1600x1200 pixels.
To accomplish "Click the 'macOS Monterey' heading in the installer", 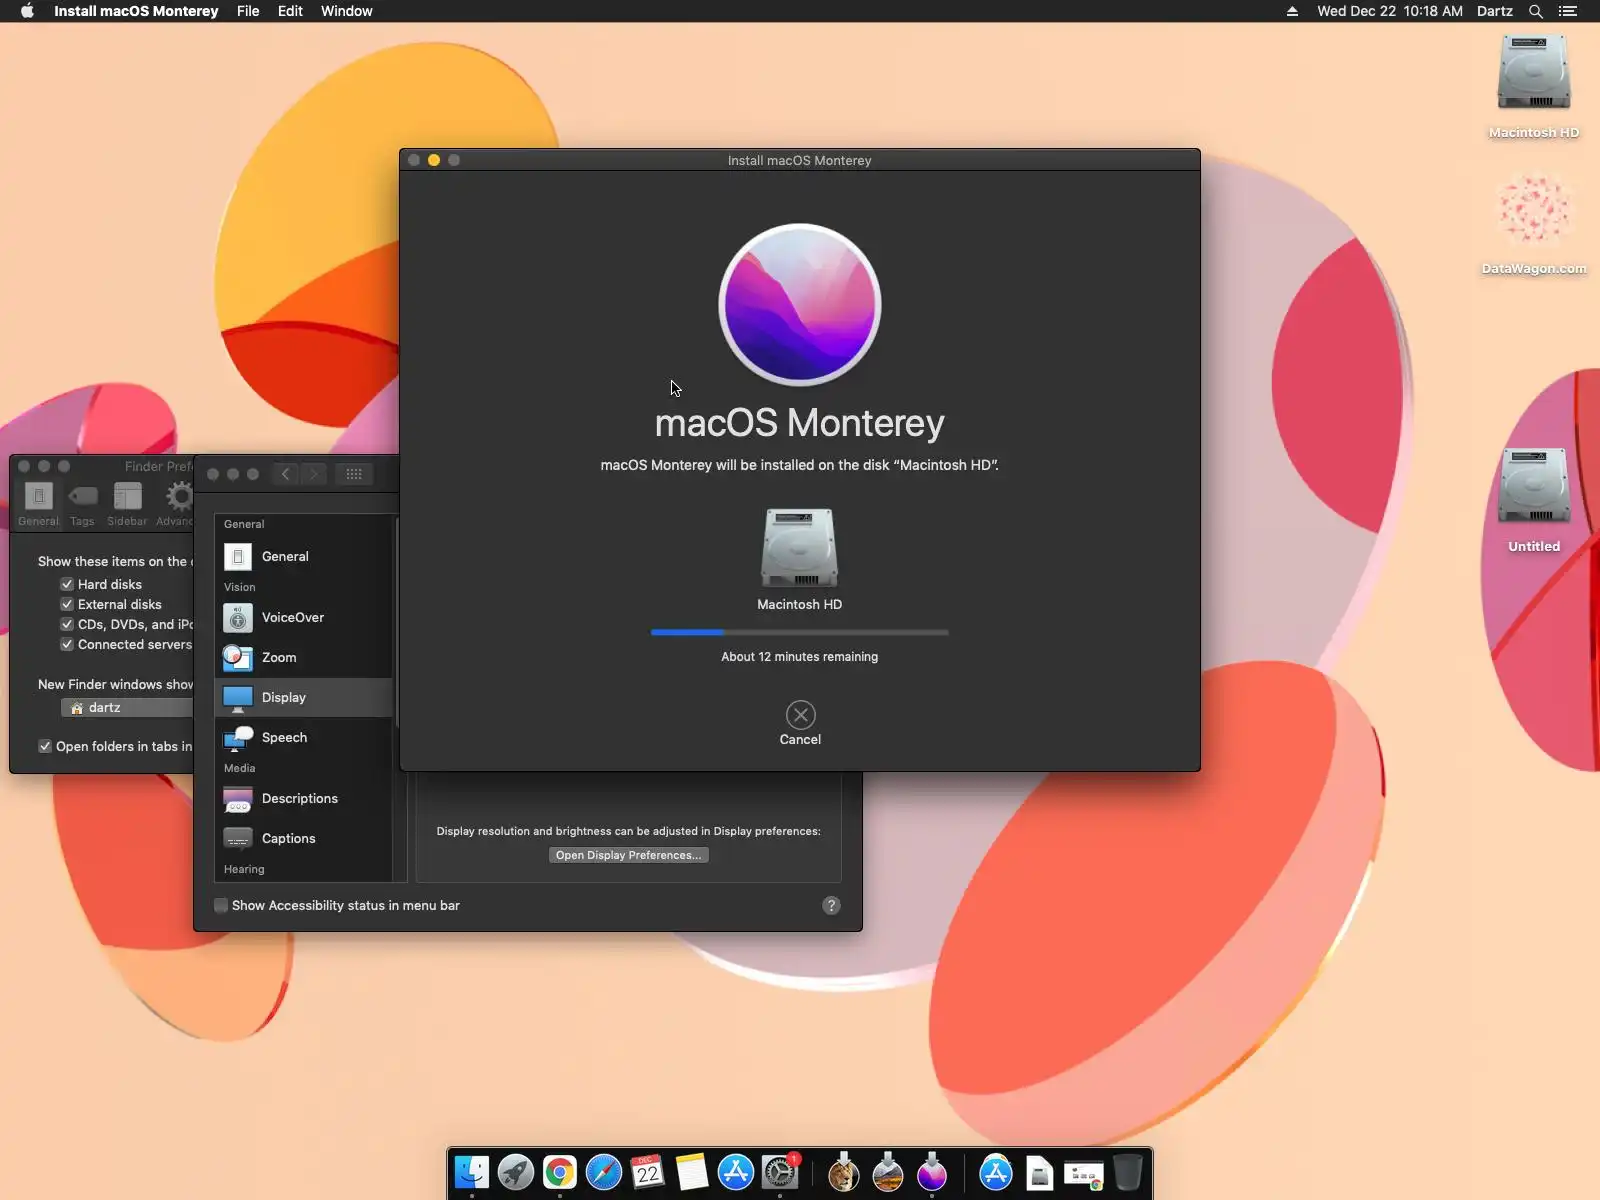I will coord(799,423).
